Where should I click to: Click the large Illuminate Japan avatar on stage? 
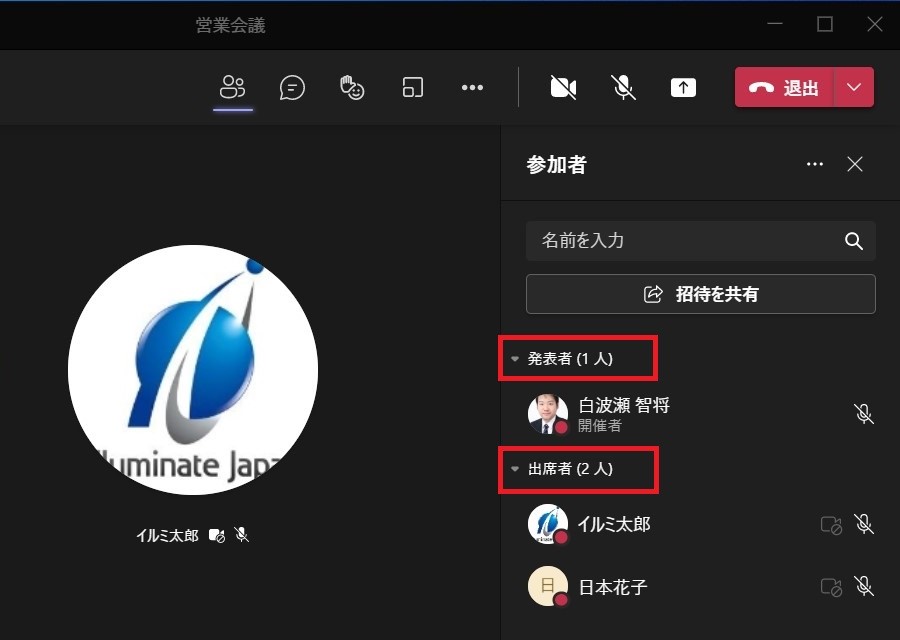[x=193, y=370]
